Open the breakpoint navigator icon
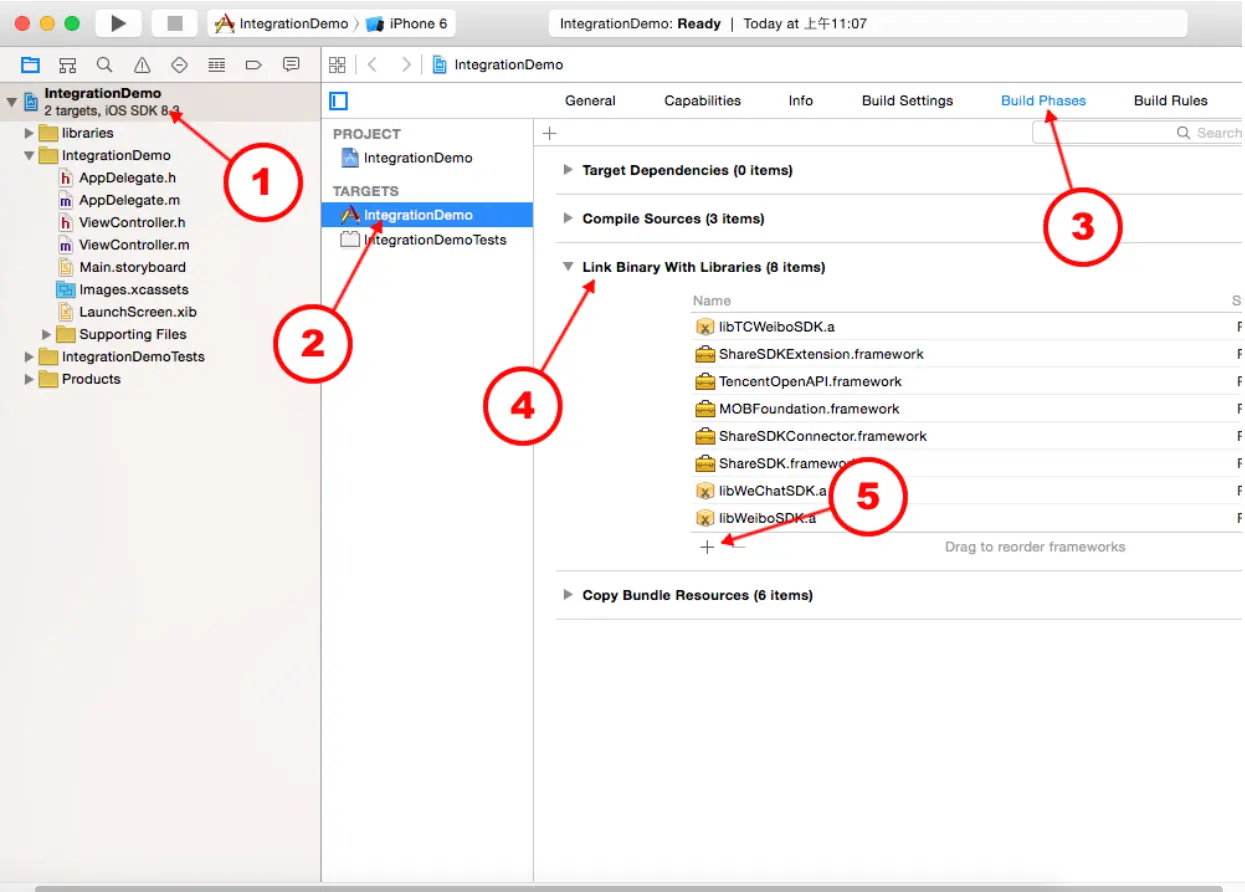Viewport: 1245px width, 892px height. pos(253,65)
